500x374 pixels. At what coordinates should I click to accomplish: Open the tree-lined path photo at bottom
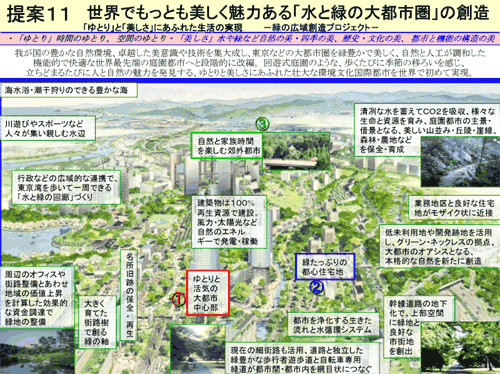[198, 349]
